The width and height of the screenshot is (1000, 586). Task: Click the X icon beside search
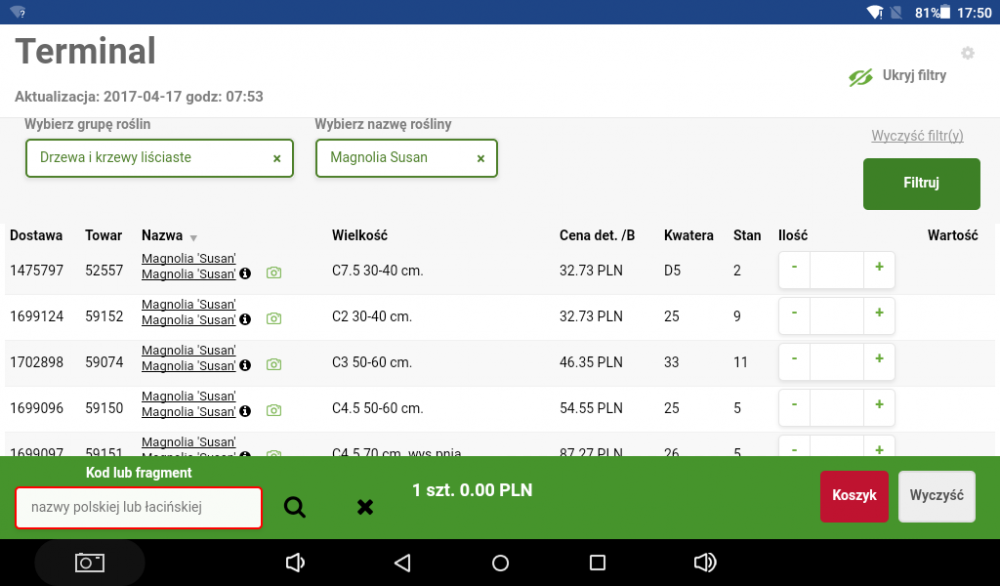[x=365, y=507]
